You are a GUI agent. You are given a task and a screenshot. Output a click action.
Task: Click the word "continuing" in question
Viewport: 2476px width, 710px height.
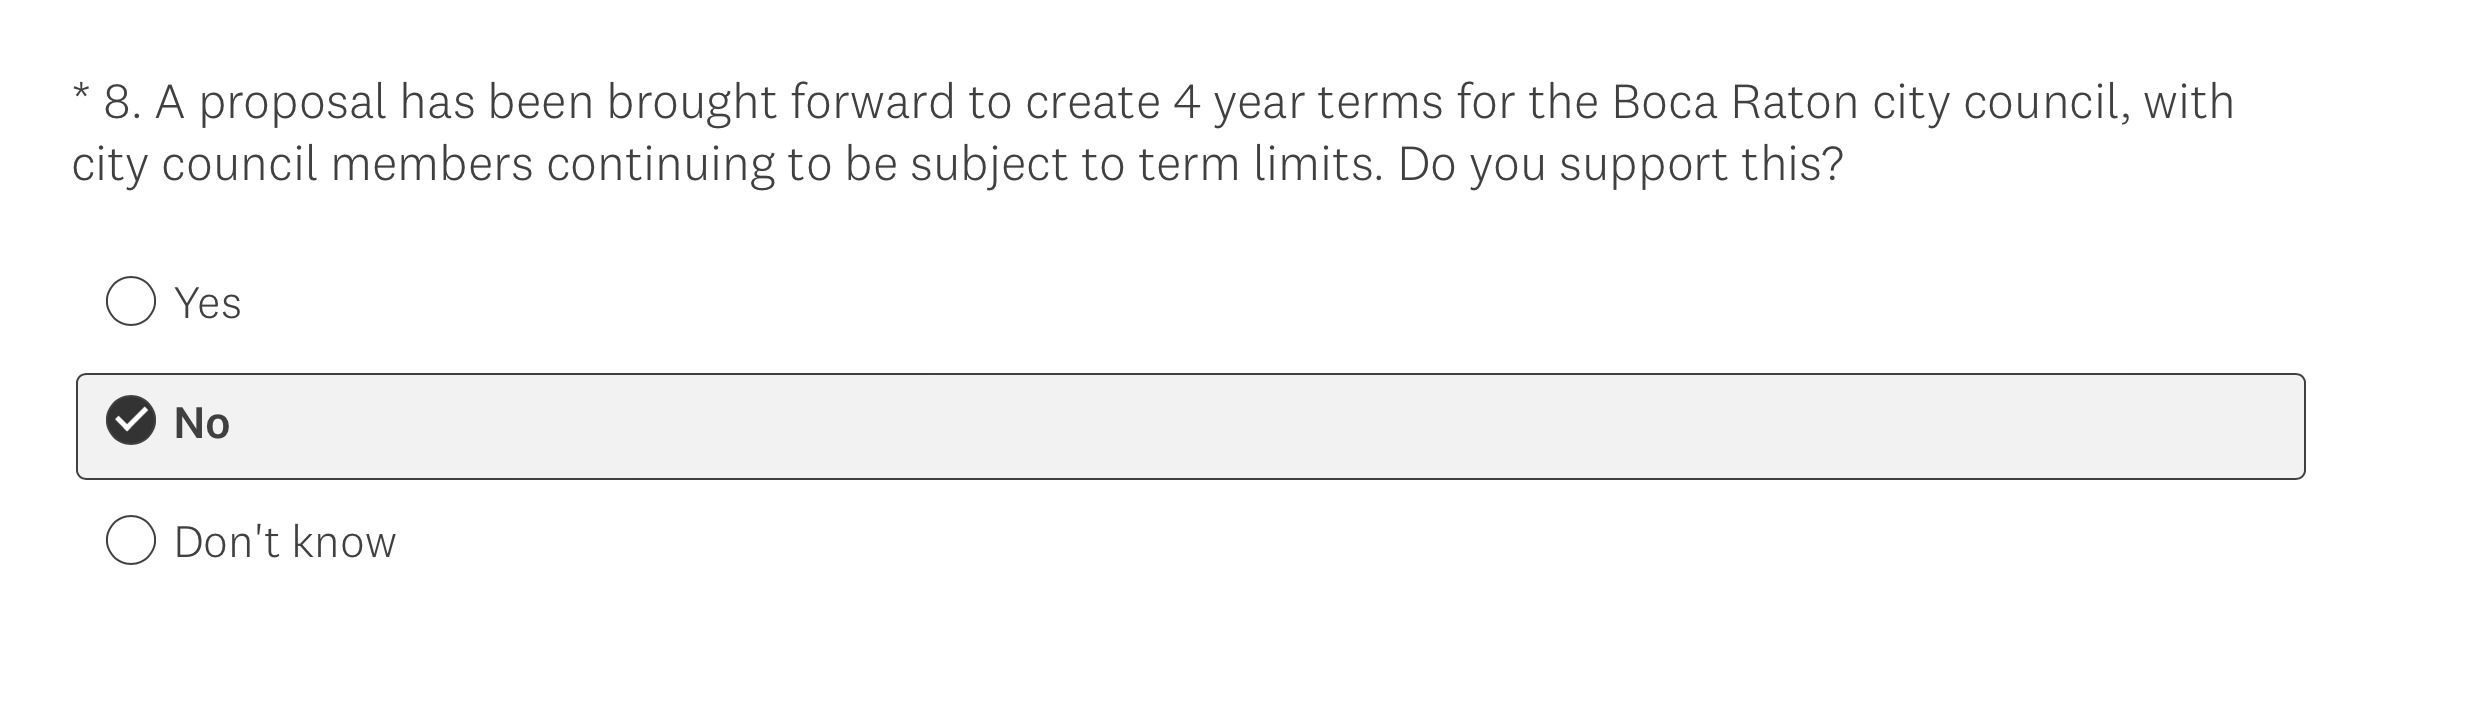[x=660, y=164]
